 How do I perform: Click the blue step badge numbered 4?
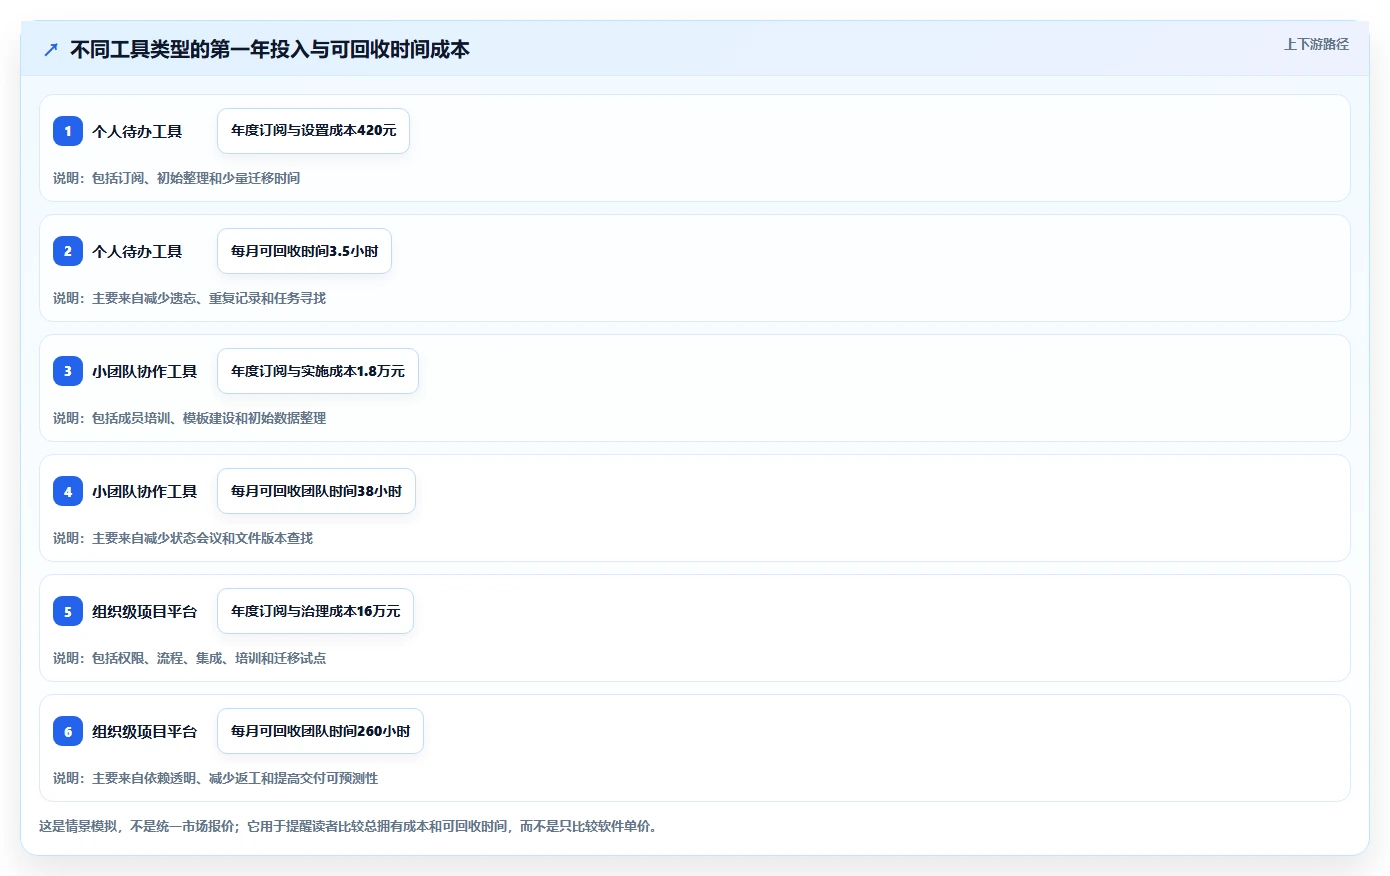point(68,491)
